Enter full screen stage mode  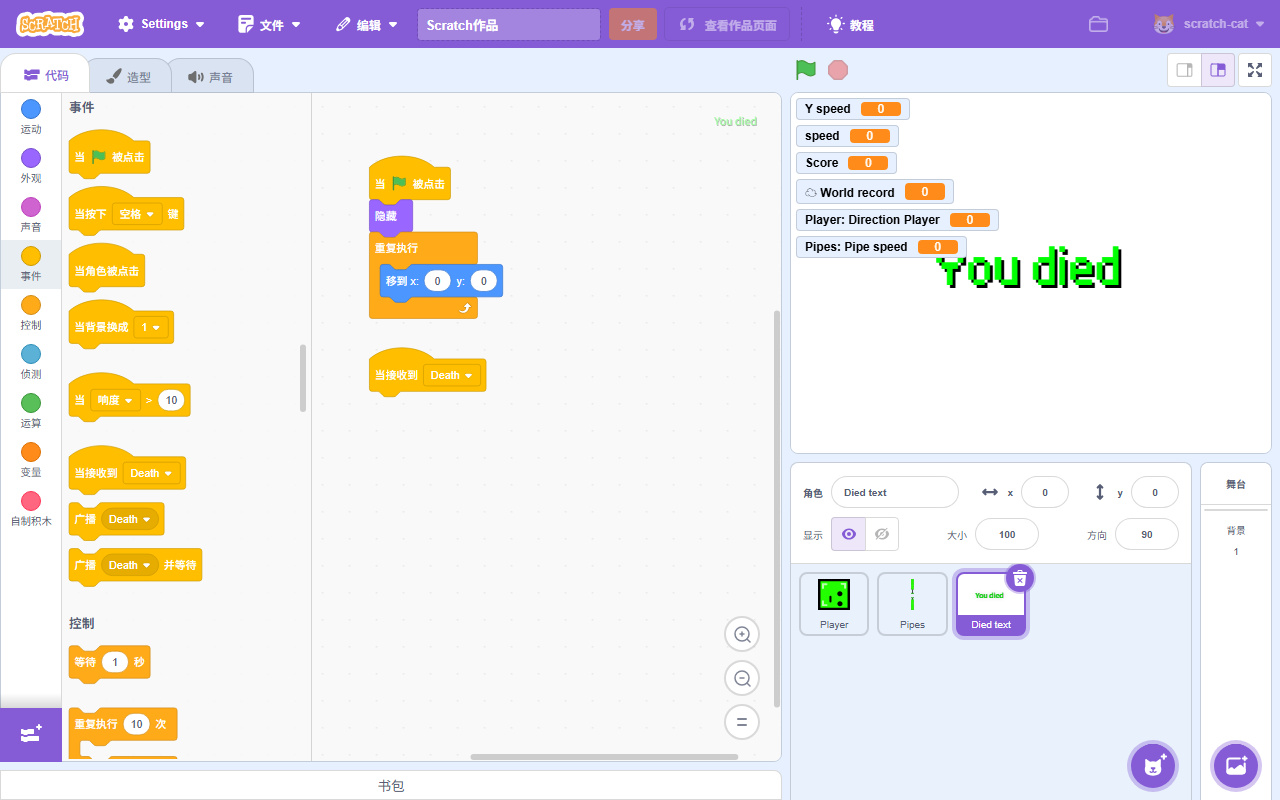pos(1255,70)
